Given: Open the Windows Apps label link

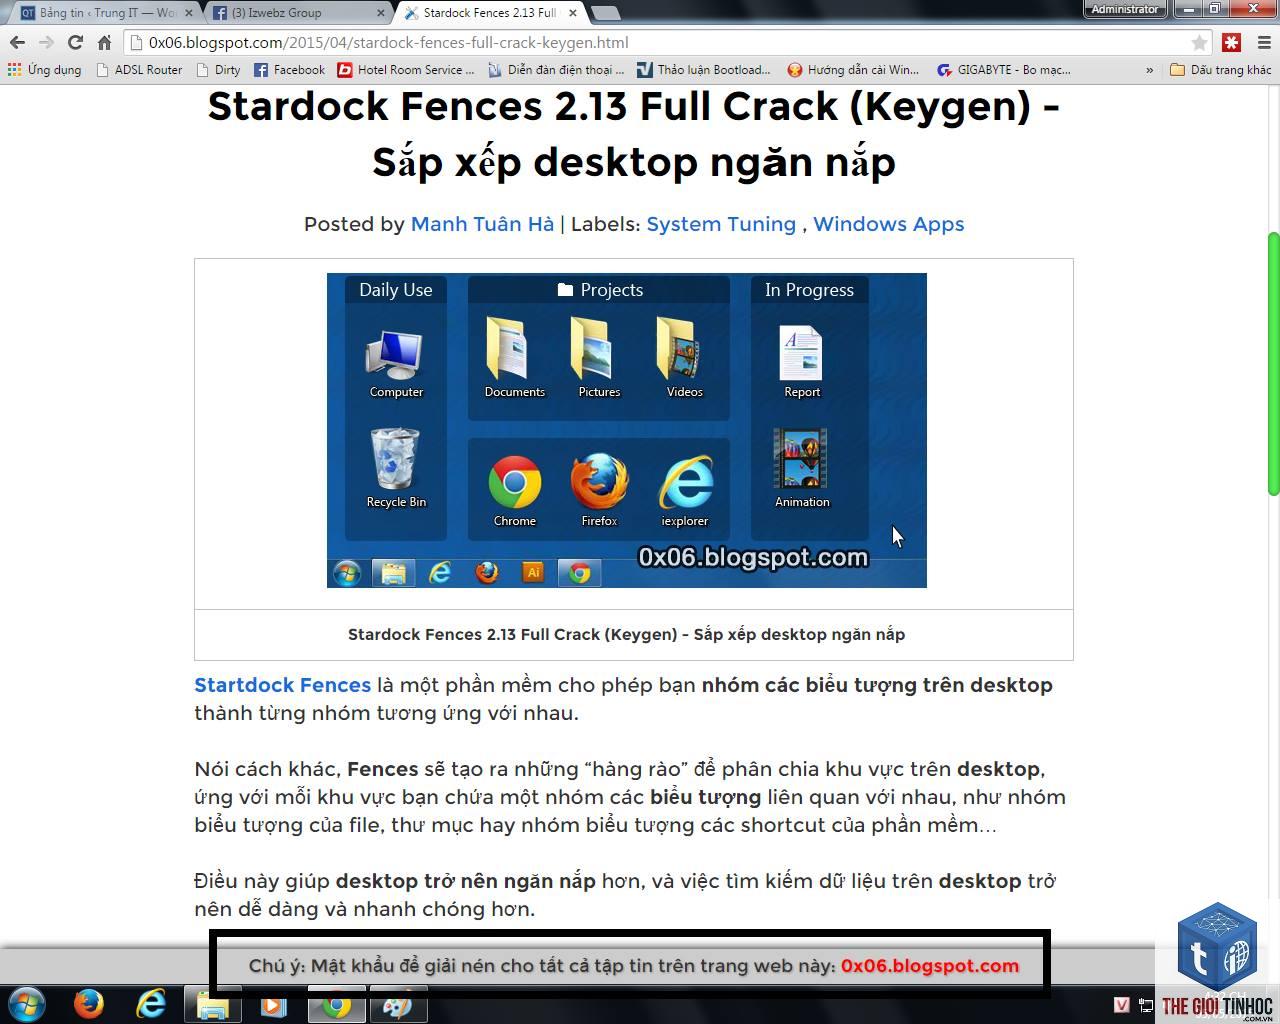Looking at the screenshot, I should click(x=888, y=224).
